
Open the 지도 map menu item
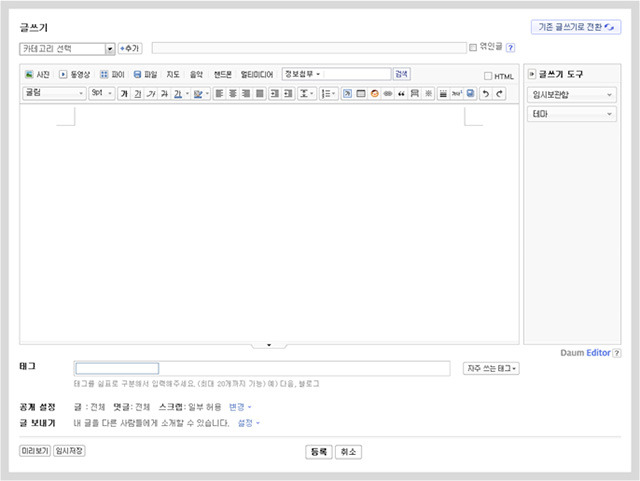click(x=173, y=74)
